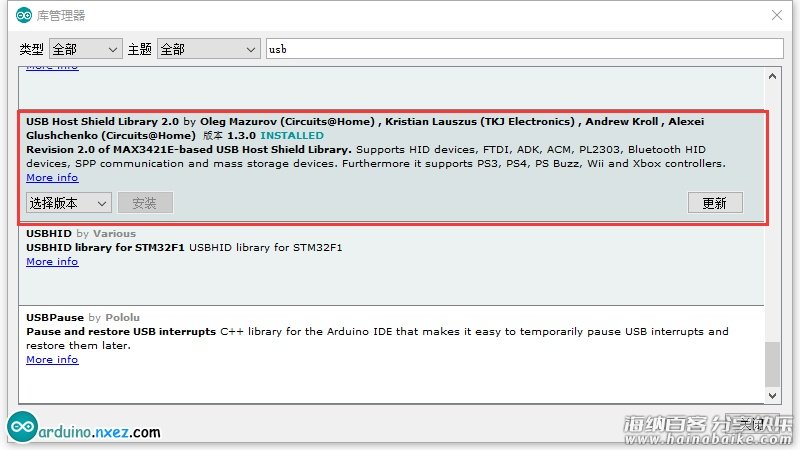The width and height of the screenshot is (800, 450).
Task: Open the 主题 topic dropdown
Action: pyautogui.click(x=209, y=49)
